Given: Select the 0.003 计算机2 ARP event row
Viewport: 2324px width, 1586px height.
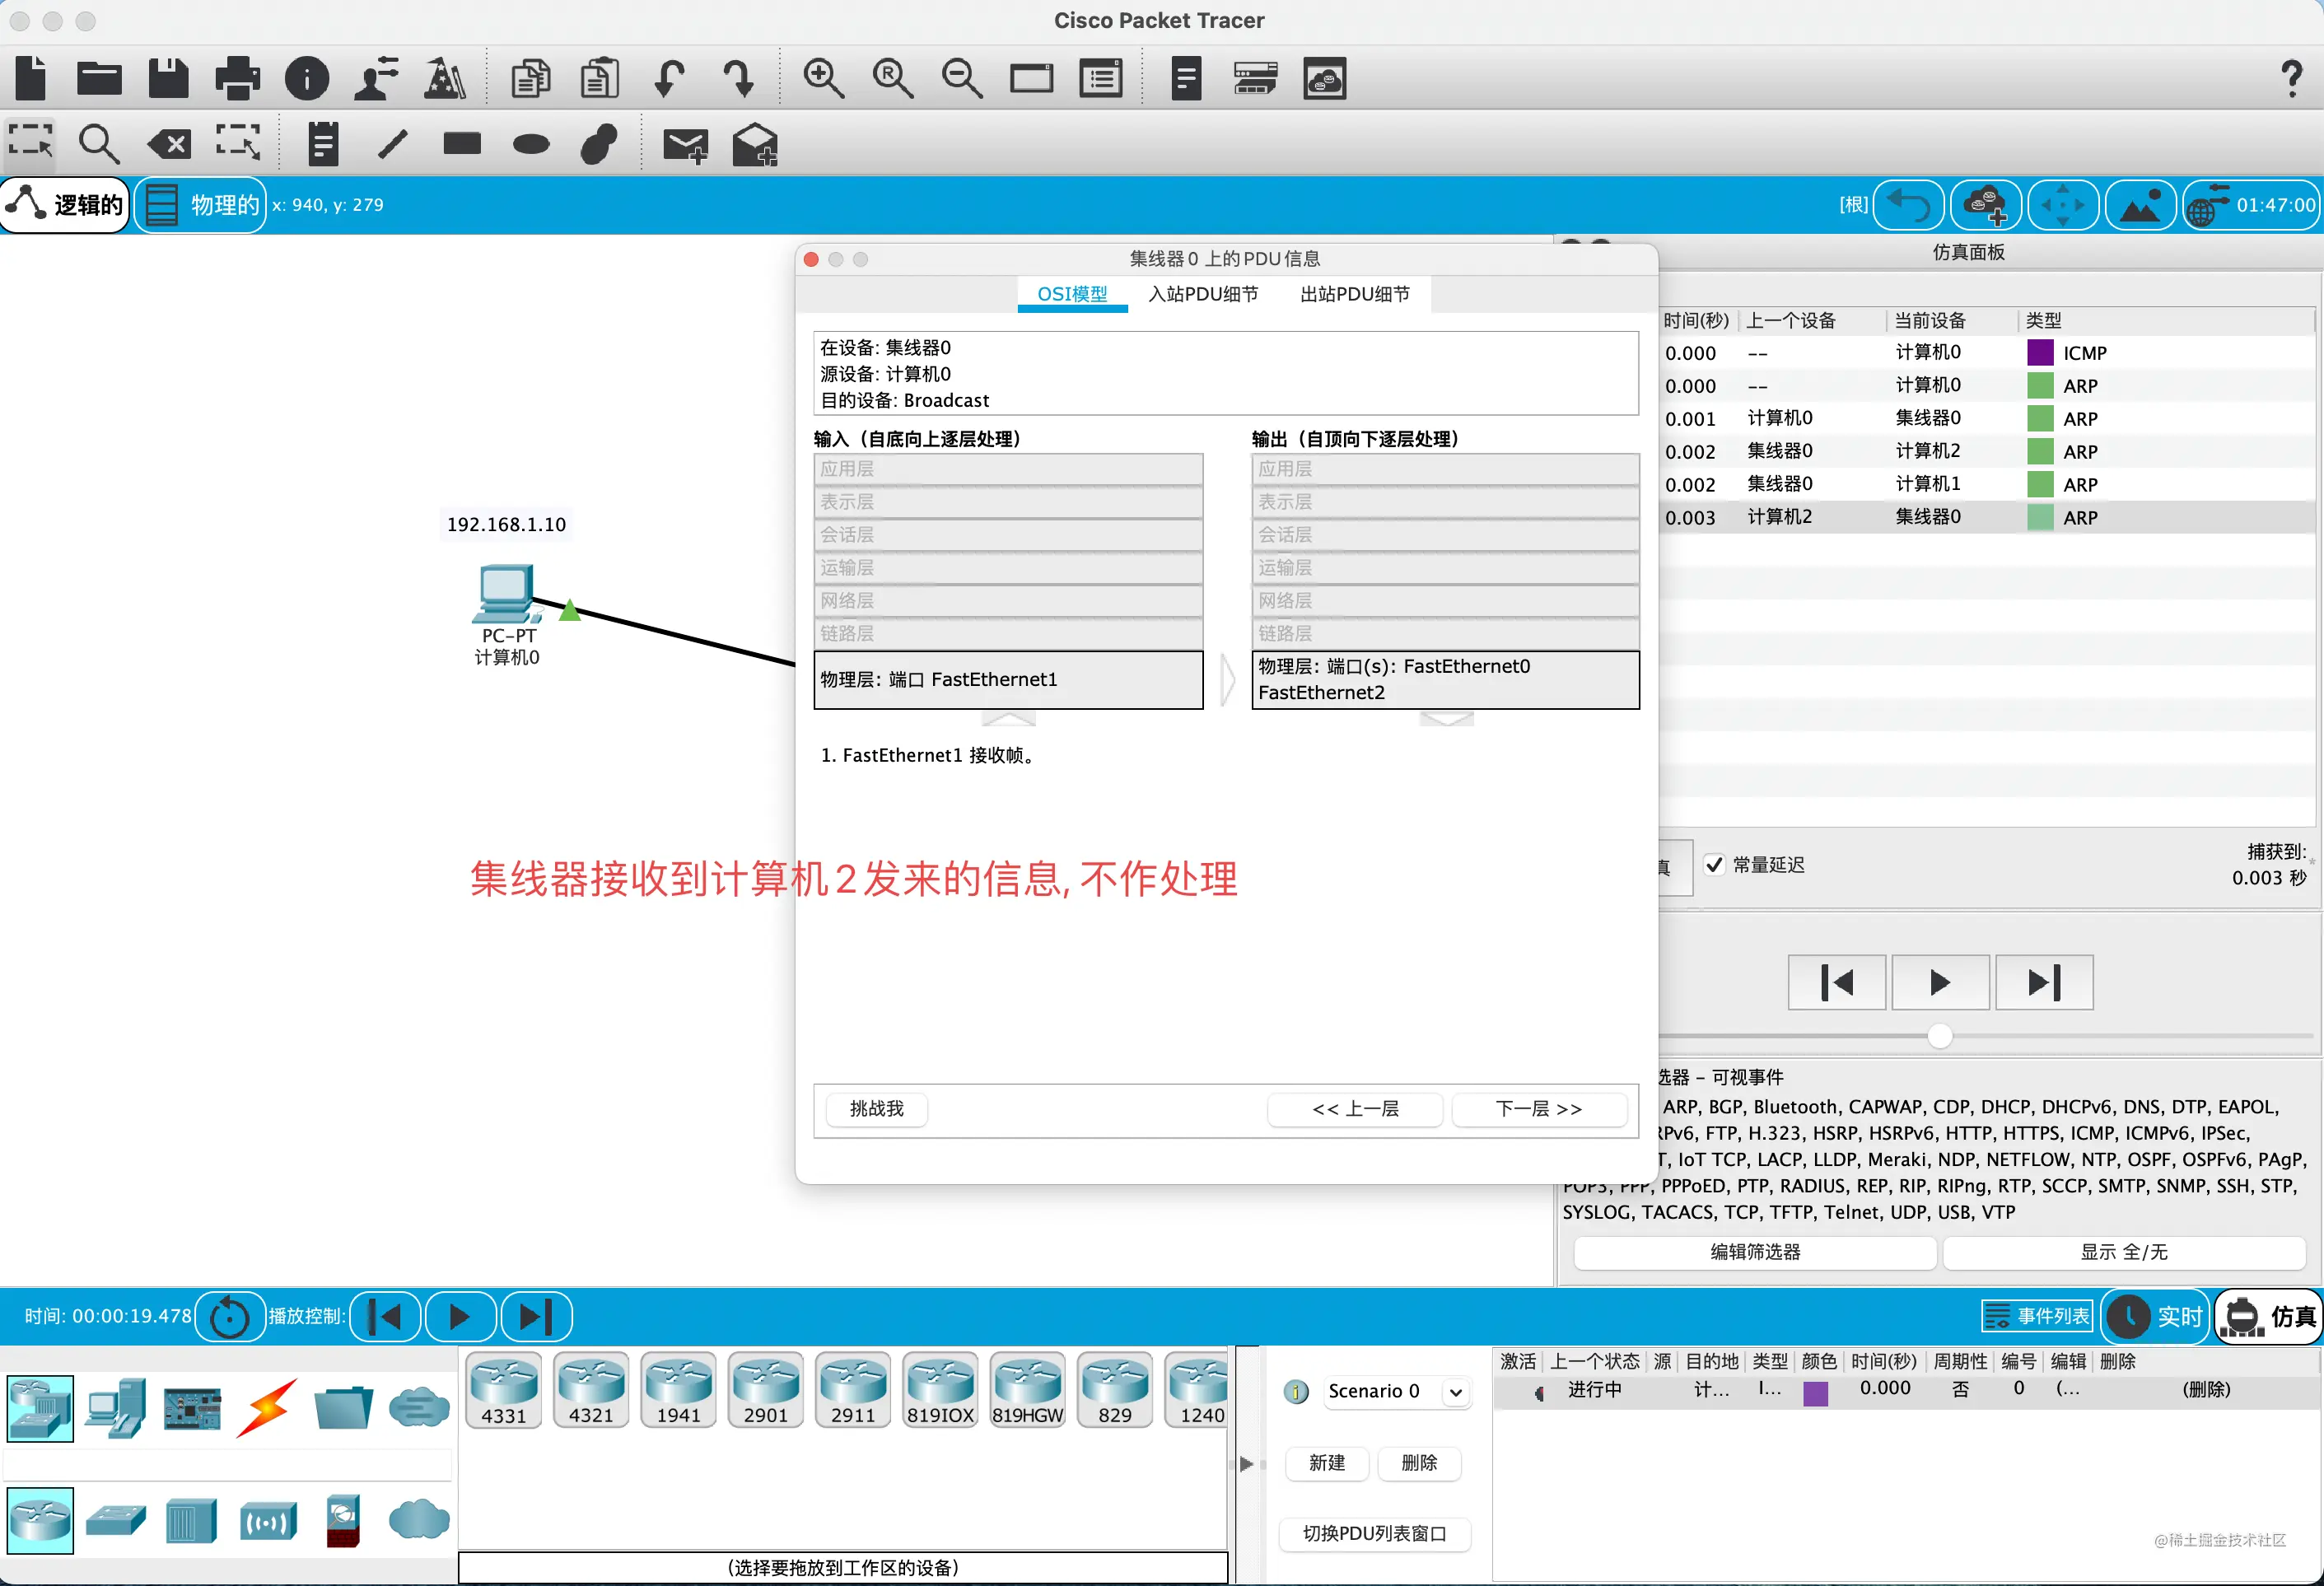Looking at the screenshot, I should click(x=1986, y=517).
